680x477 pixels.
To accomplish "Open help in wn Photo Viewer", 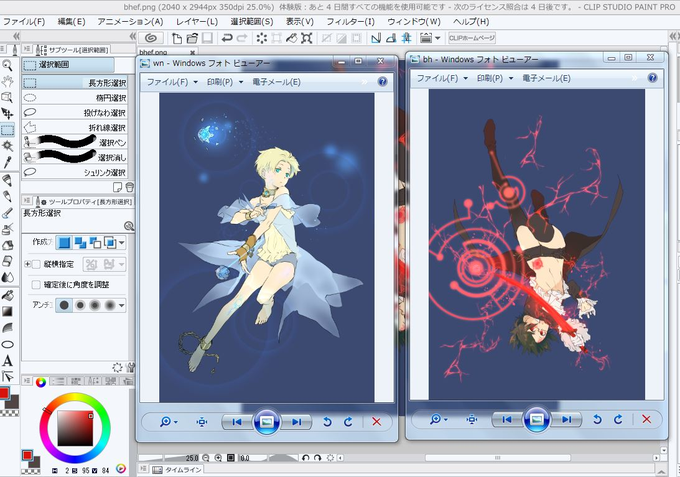I will [x=382, y=82].
